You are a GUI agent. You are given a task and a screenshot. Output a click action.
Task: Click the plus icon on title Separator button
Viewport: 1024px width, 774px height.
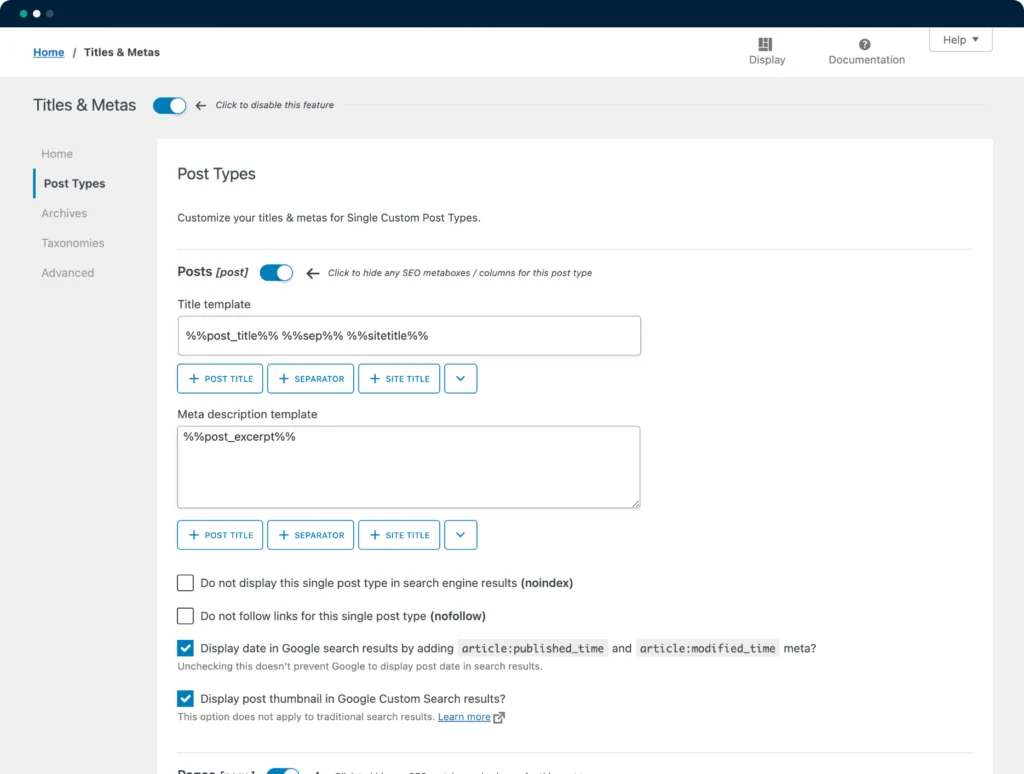click(x=284, y=379)
